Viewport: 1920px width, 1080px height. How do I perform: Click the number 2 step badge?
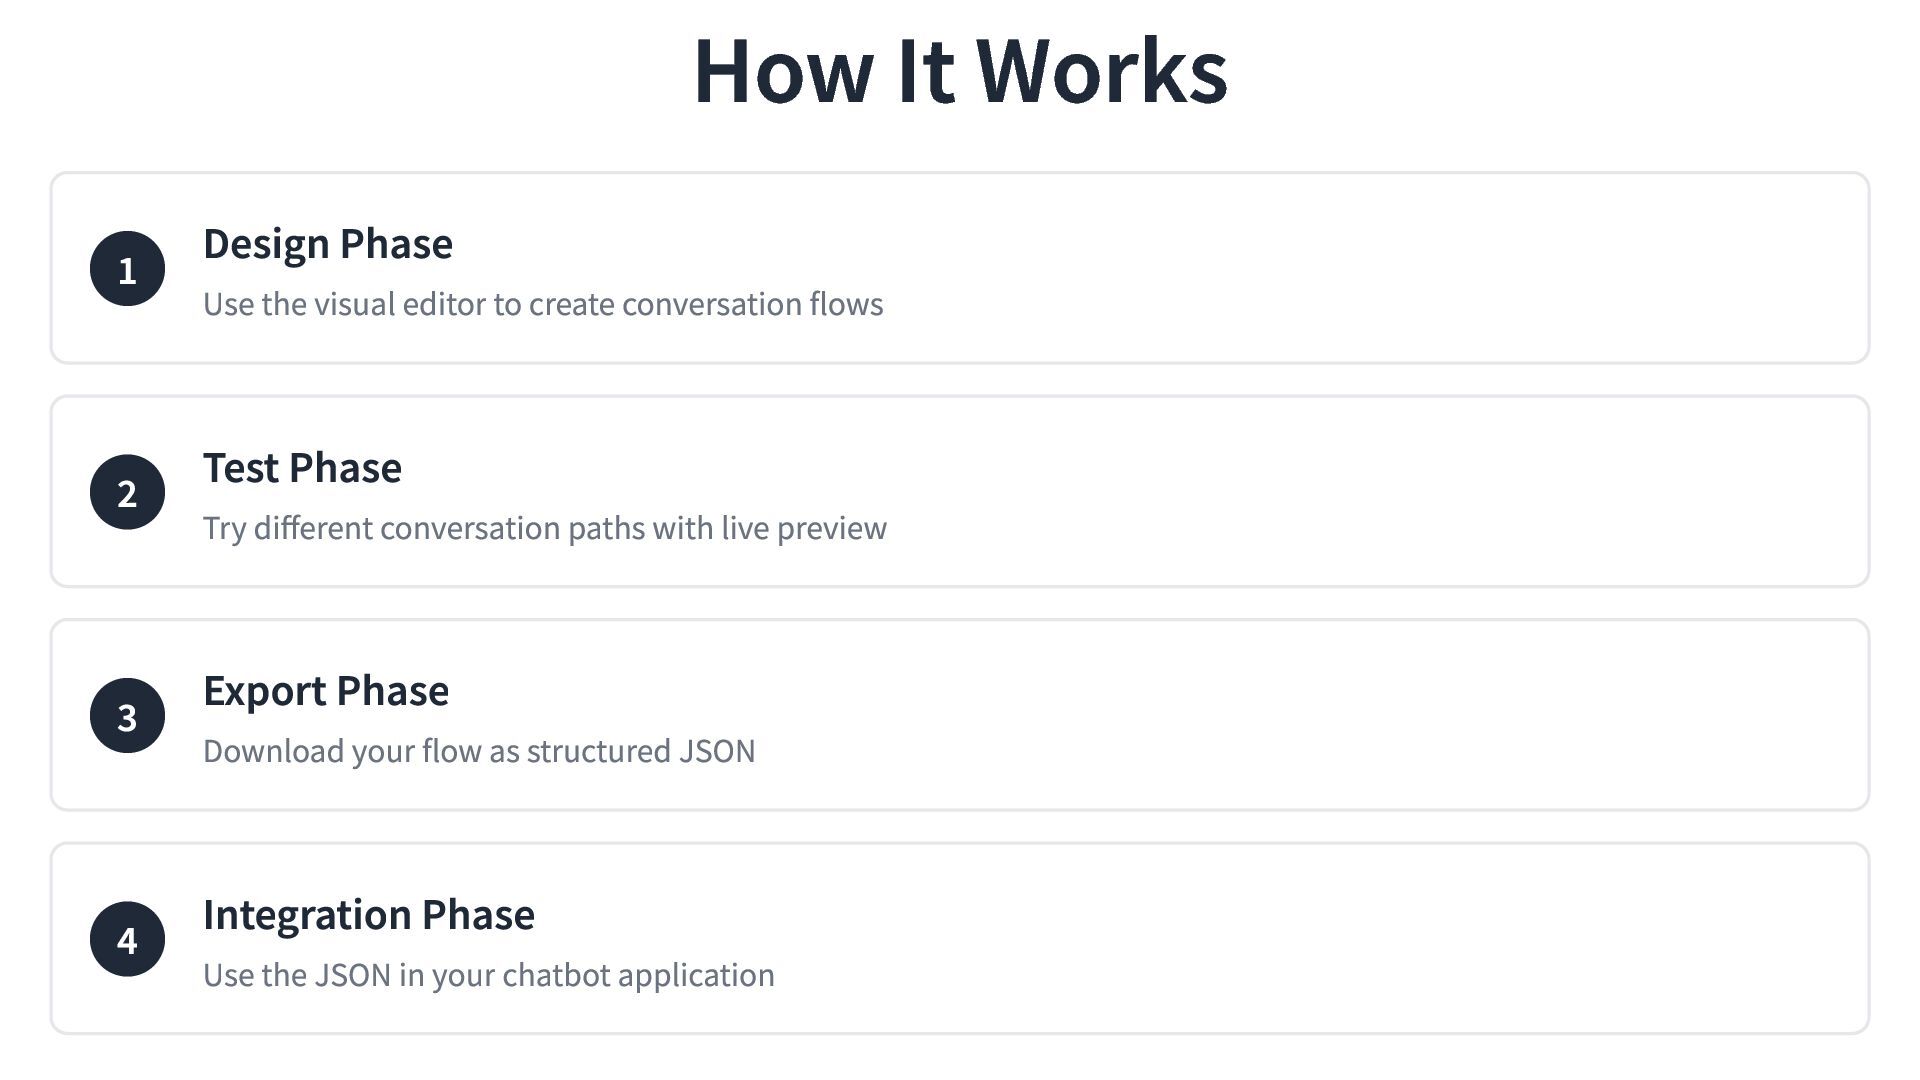click(127, 492)
